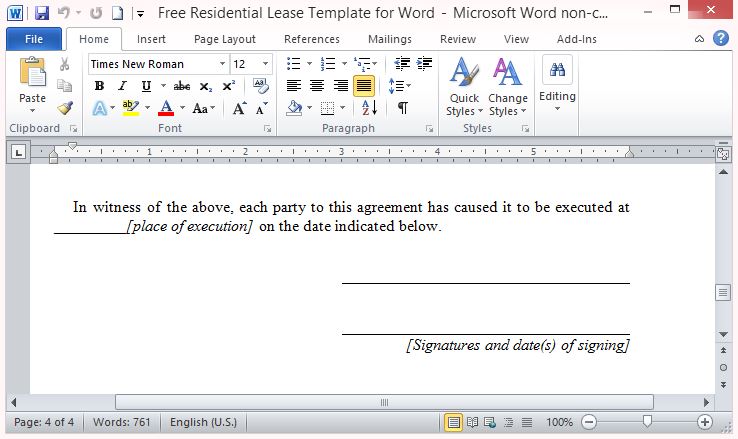Click the Clear Formatting eraser icon
The width and height of the screenshot is (738, 439).
[260, 86]
